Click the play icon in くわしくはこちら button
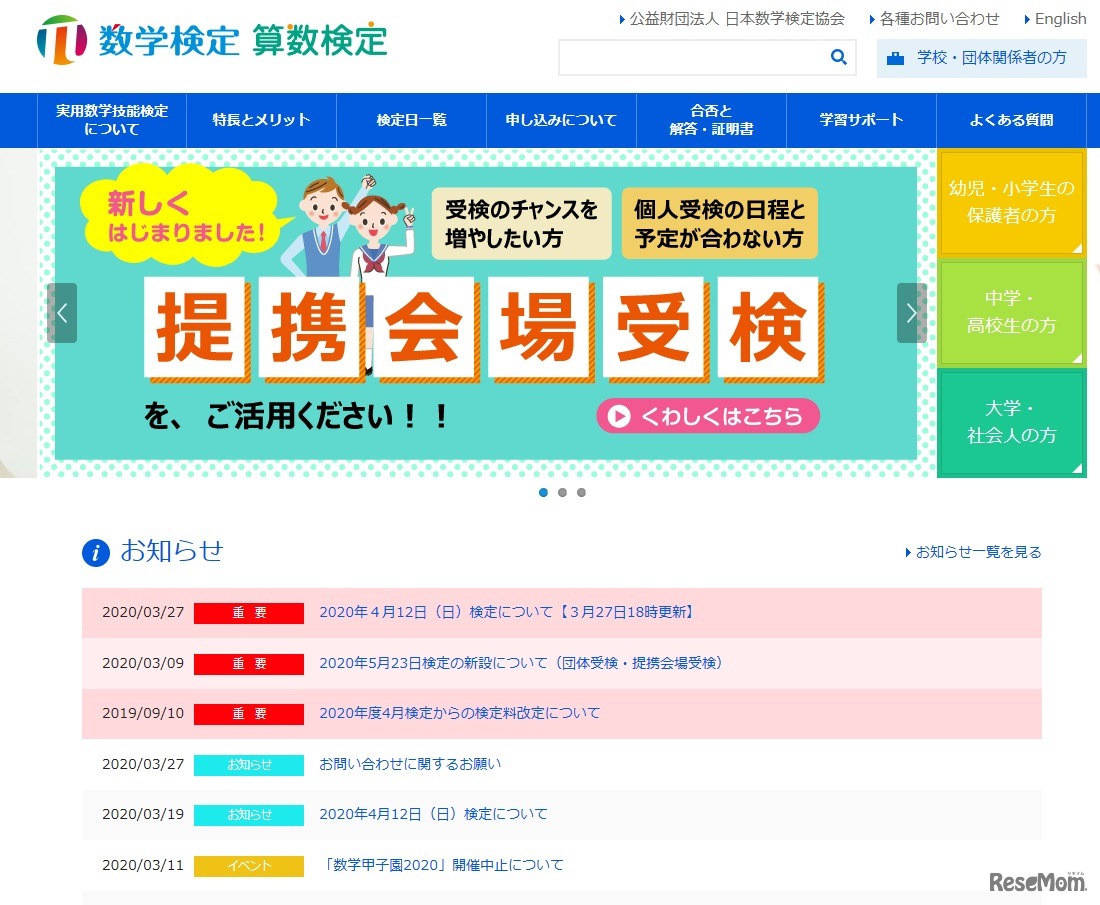1100x905 pixels. click(622, 416)
